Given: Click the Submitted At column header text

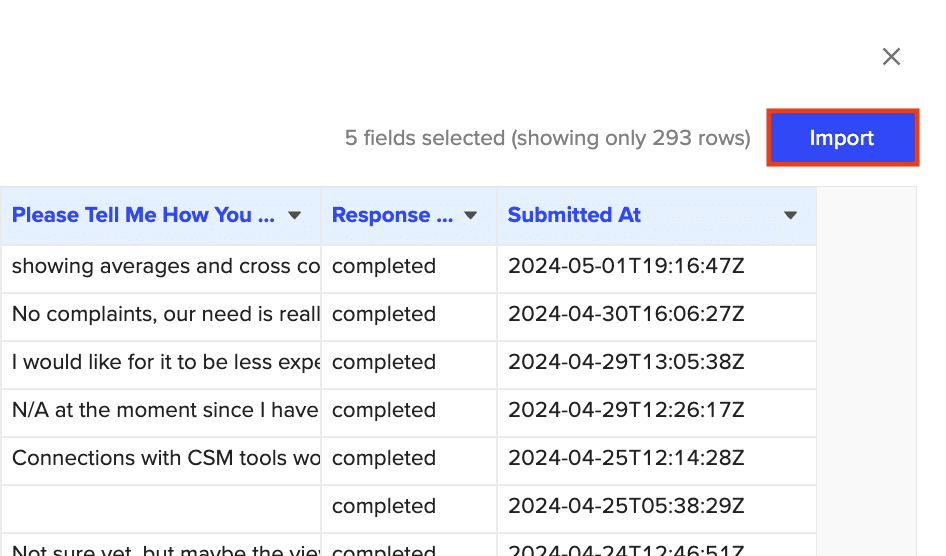Looking at the screenshot, I should 574,215.
